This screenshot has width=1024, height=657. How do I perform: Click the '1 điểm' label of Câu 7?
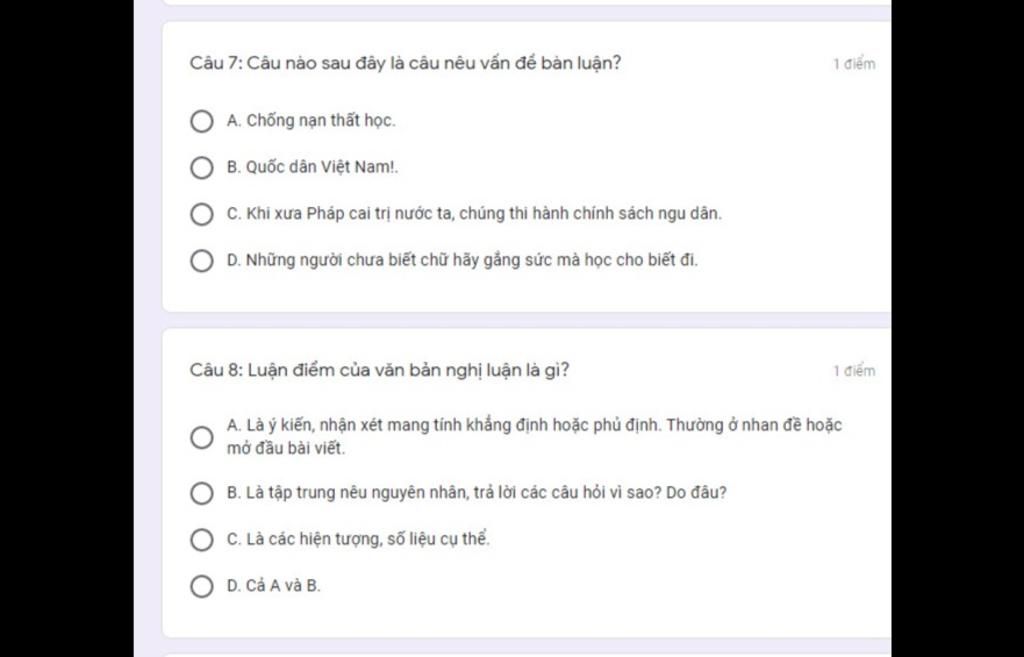pyautogui.click(x=854, y=64)
